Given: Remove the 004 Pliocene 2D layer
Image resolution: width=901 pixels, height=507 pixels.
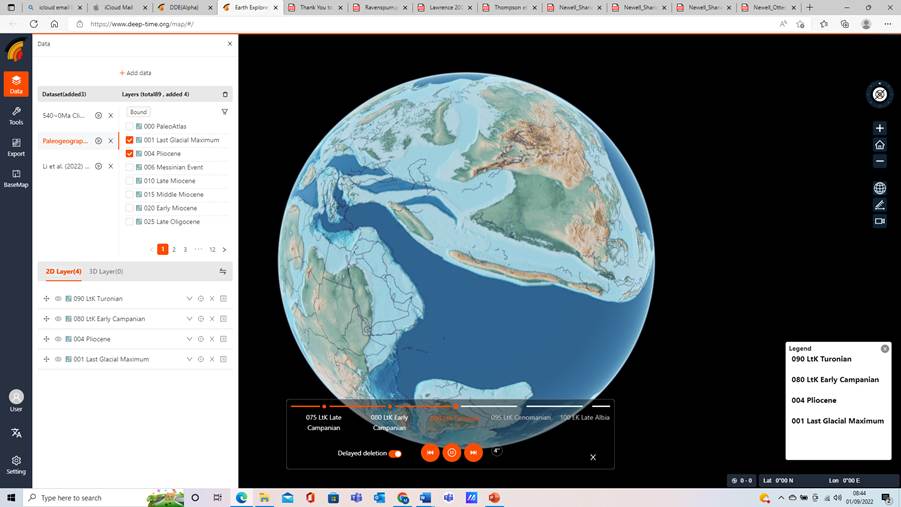Looking at the screenshot, I should 212,339.
